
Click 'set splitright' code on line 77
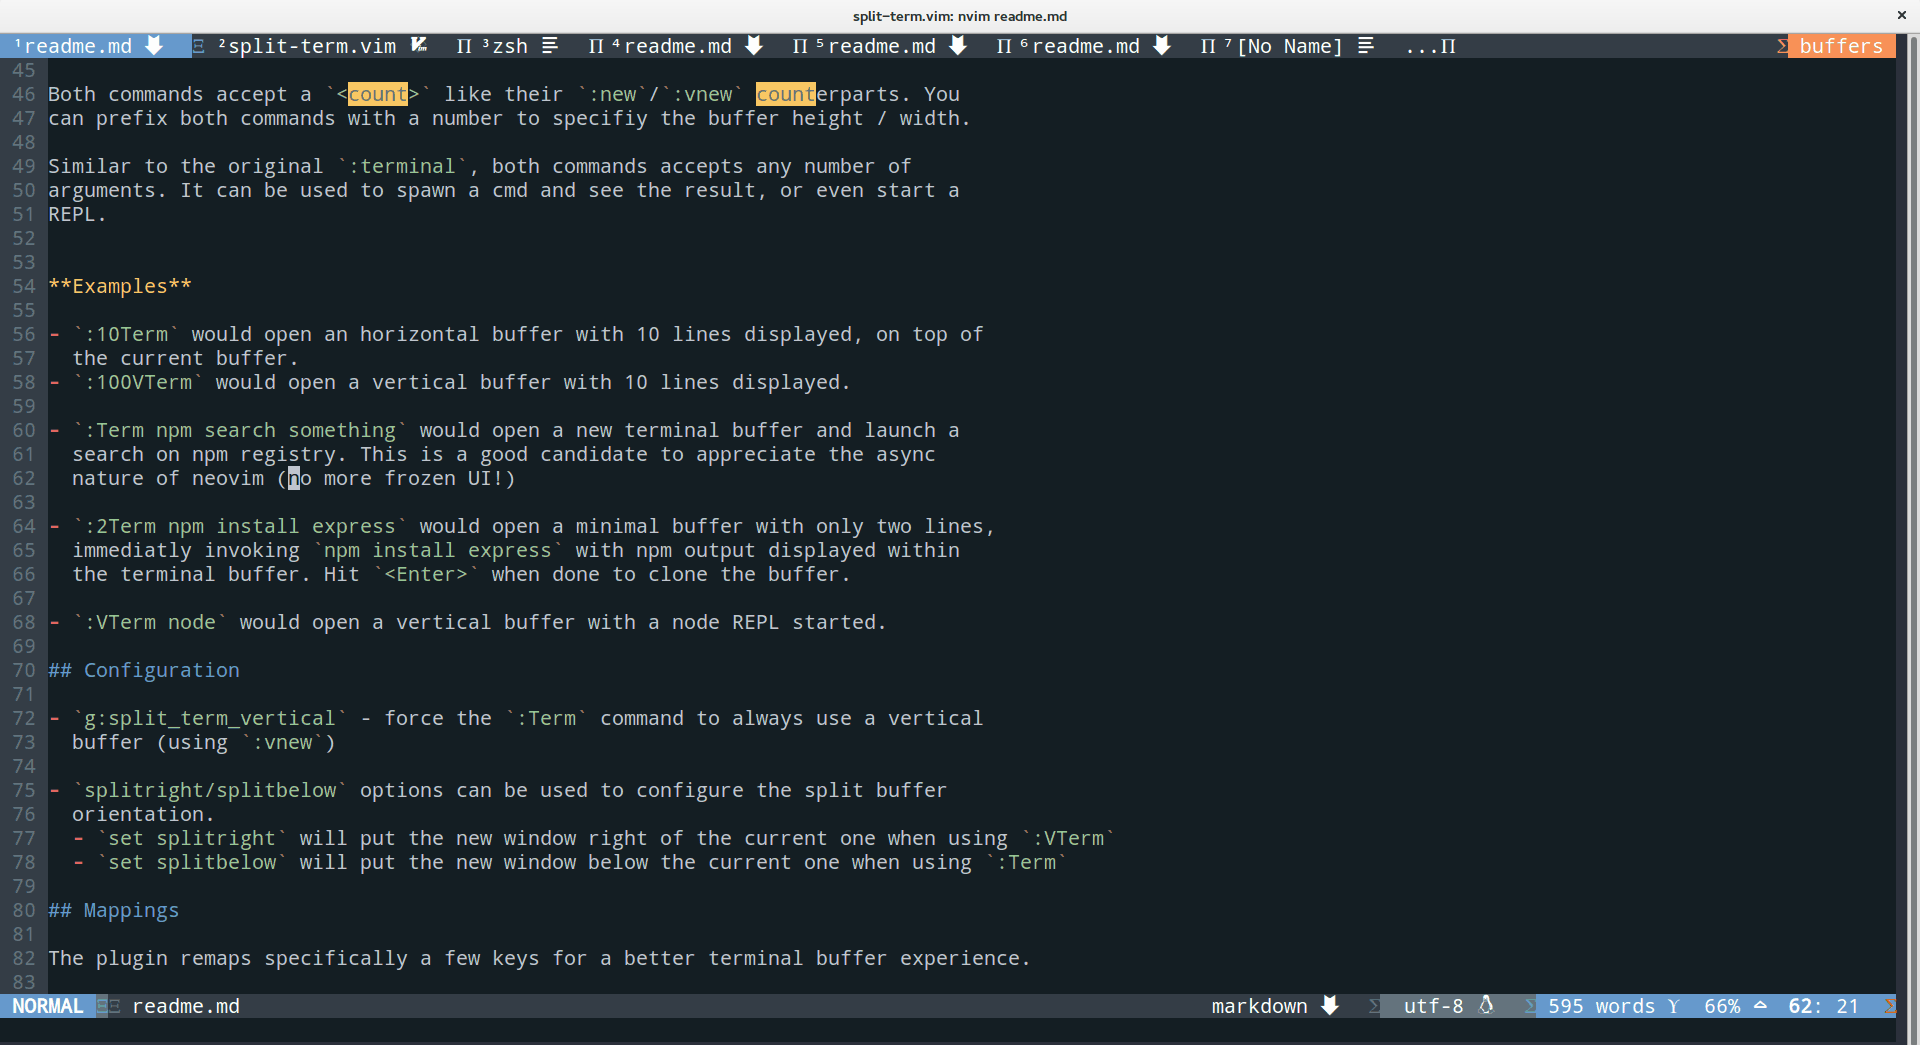(192, 838)
